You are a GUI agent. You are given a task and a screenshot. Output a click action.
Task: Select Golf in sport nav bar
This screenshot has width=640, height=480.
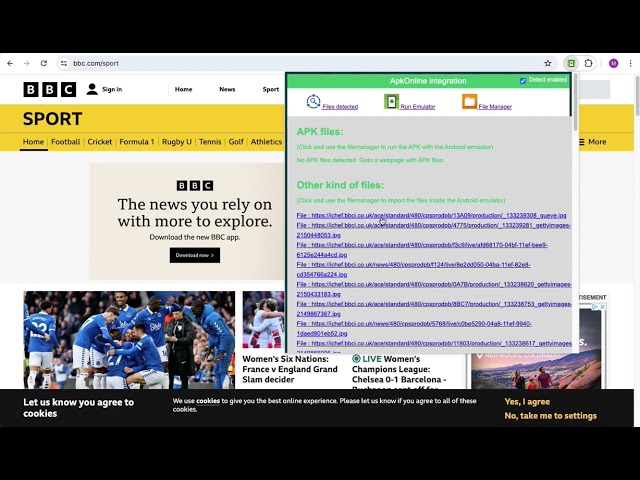[x=236, y=142]
